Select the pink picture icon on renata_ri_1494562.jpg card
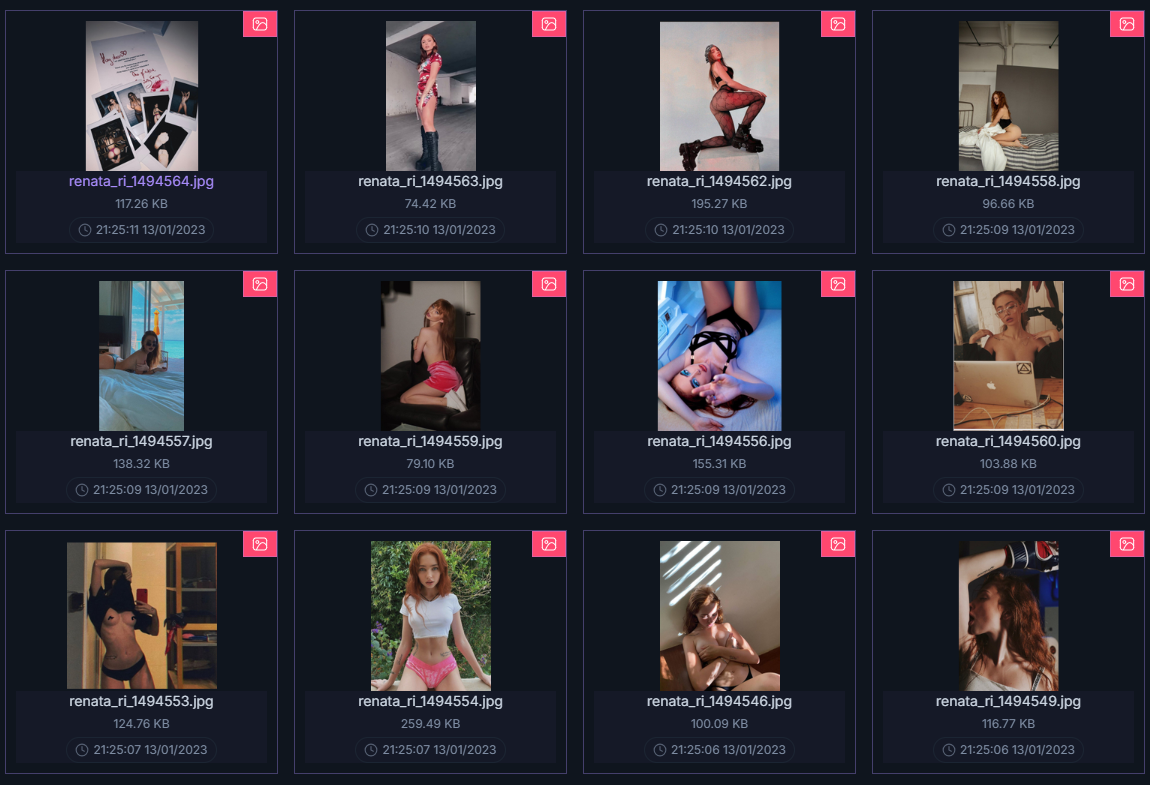This screenshot has height=785, width=1150. [x=838, y=24]
